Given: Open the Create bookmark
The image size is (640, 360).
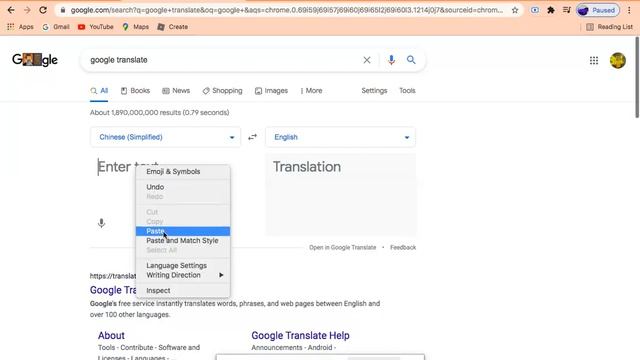Looking at the screenshot, I should (x=173, y=27).
